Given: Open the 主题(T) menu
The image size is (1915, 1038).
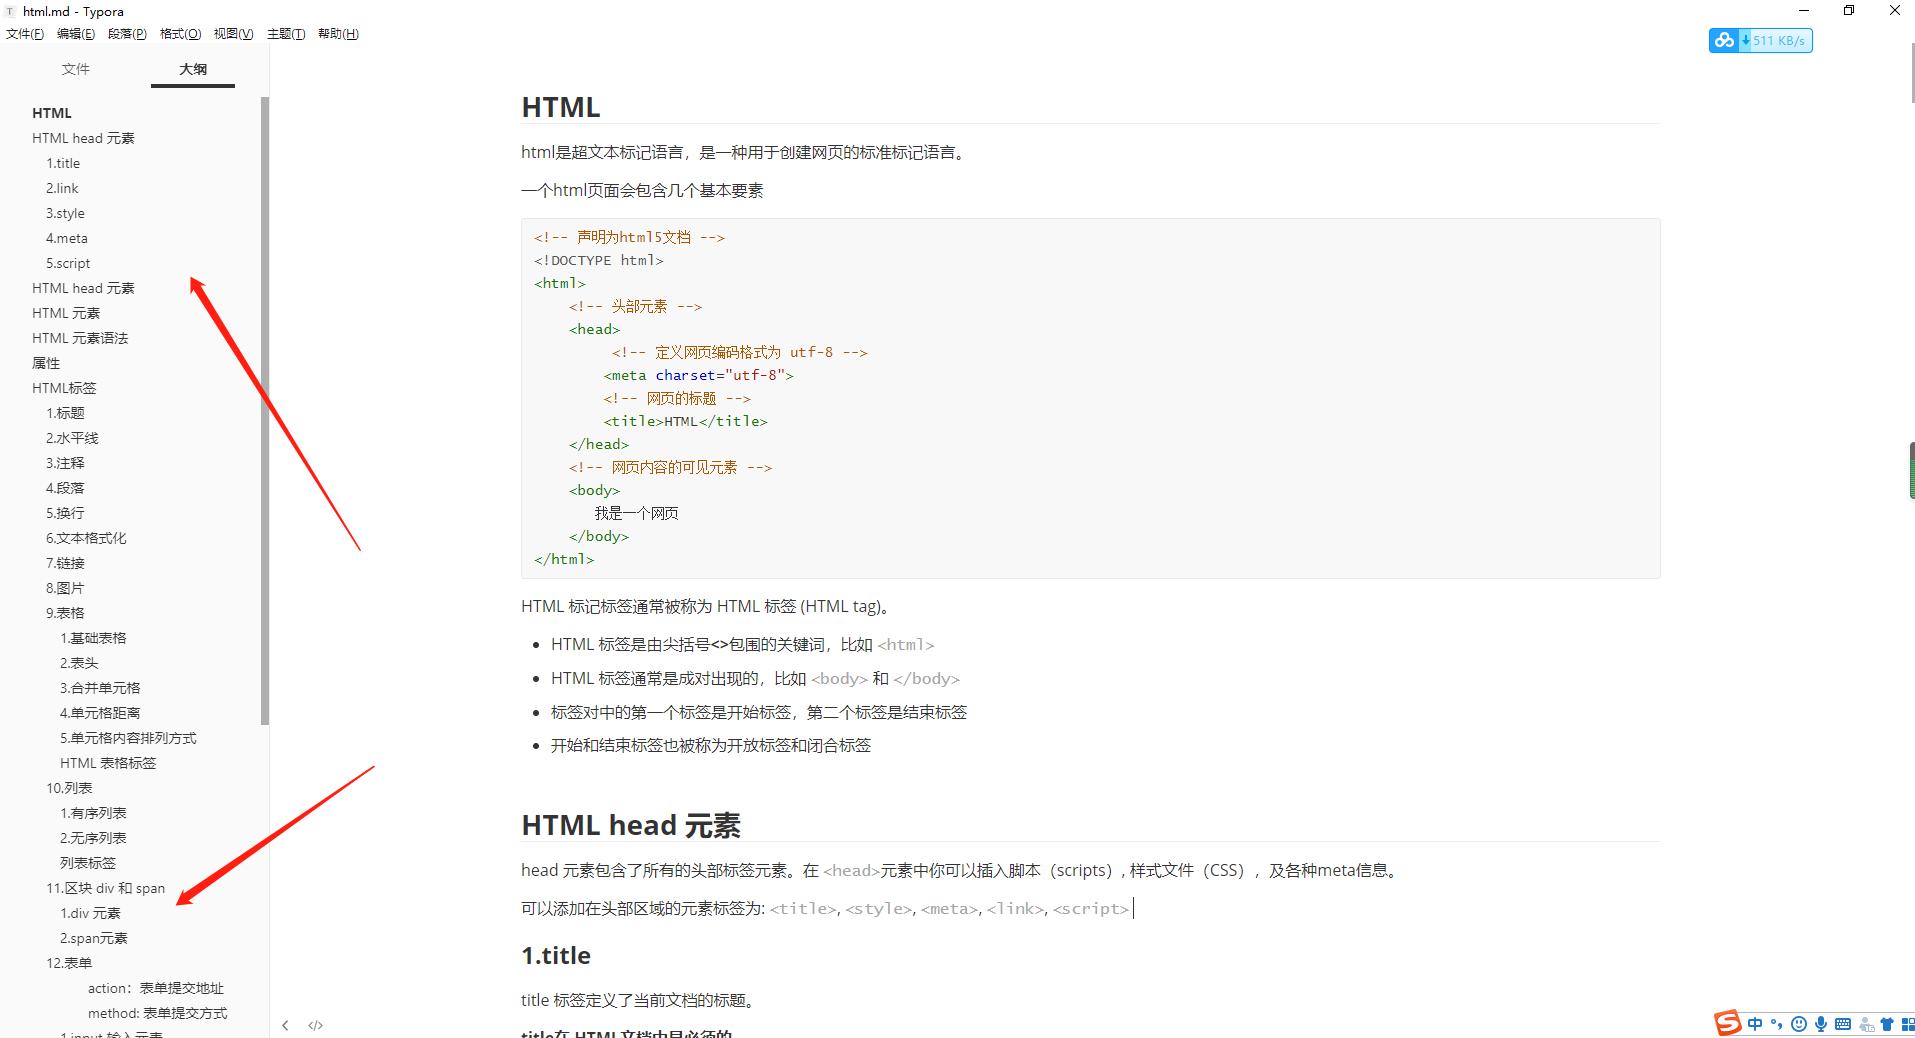Looking at the screenshot, I should tap(286, 34).
